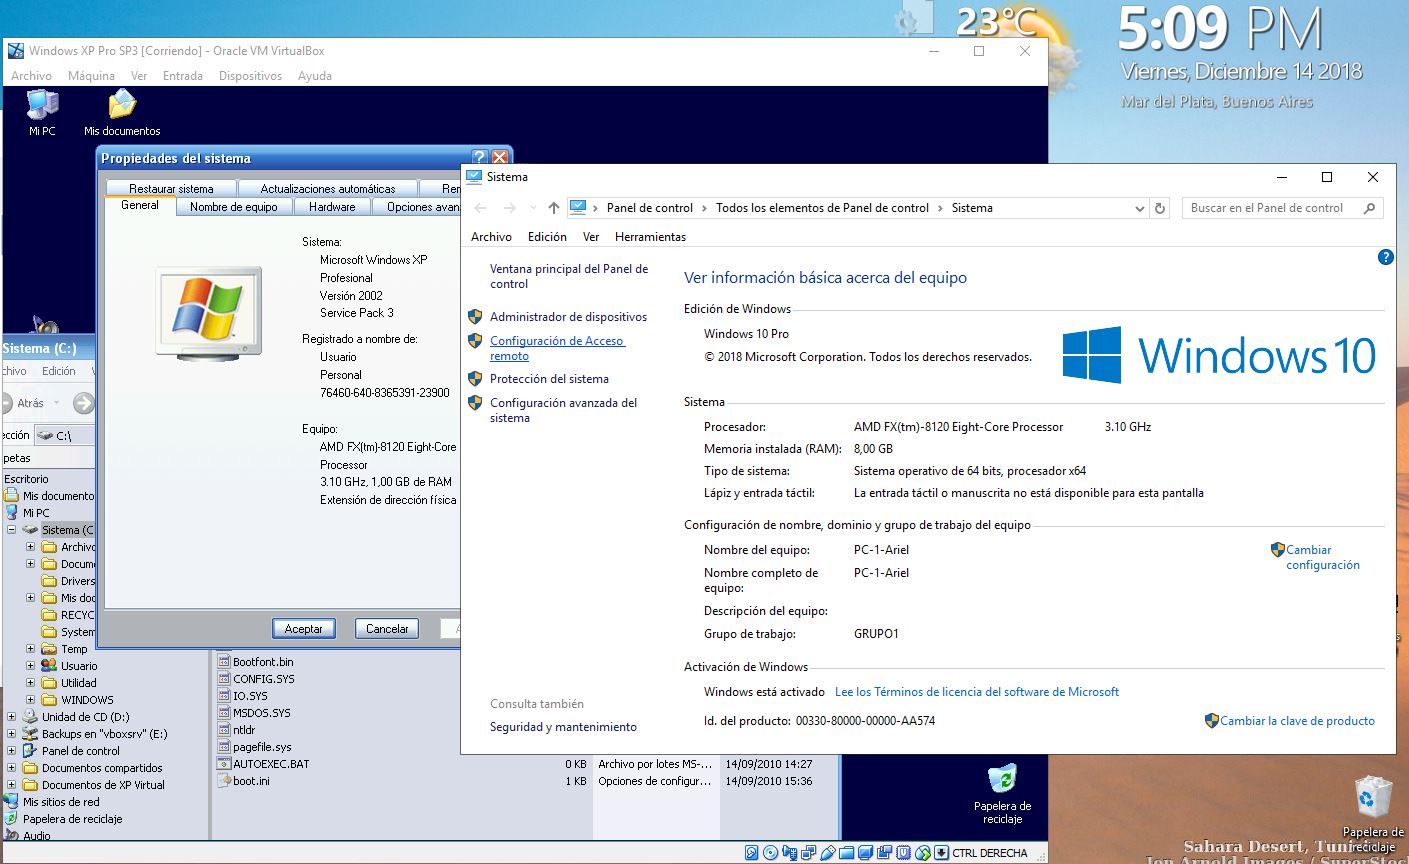1409x864 pixels.
Task: Open Configuración avanzada del sistema link
Action: (563, 410)
